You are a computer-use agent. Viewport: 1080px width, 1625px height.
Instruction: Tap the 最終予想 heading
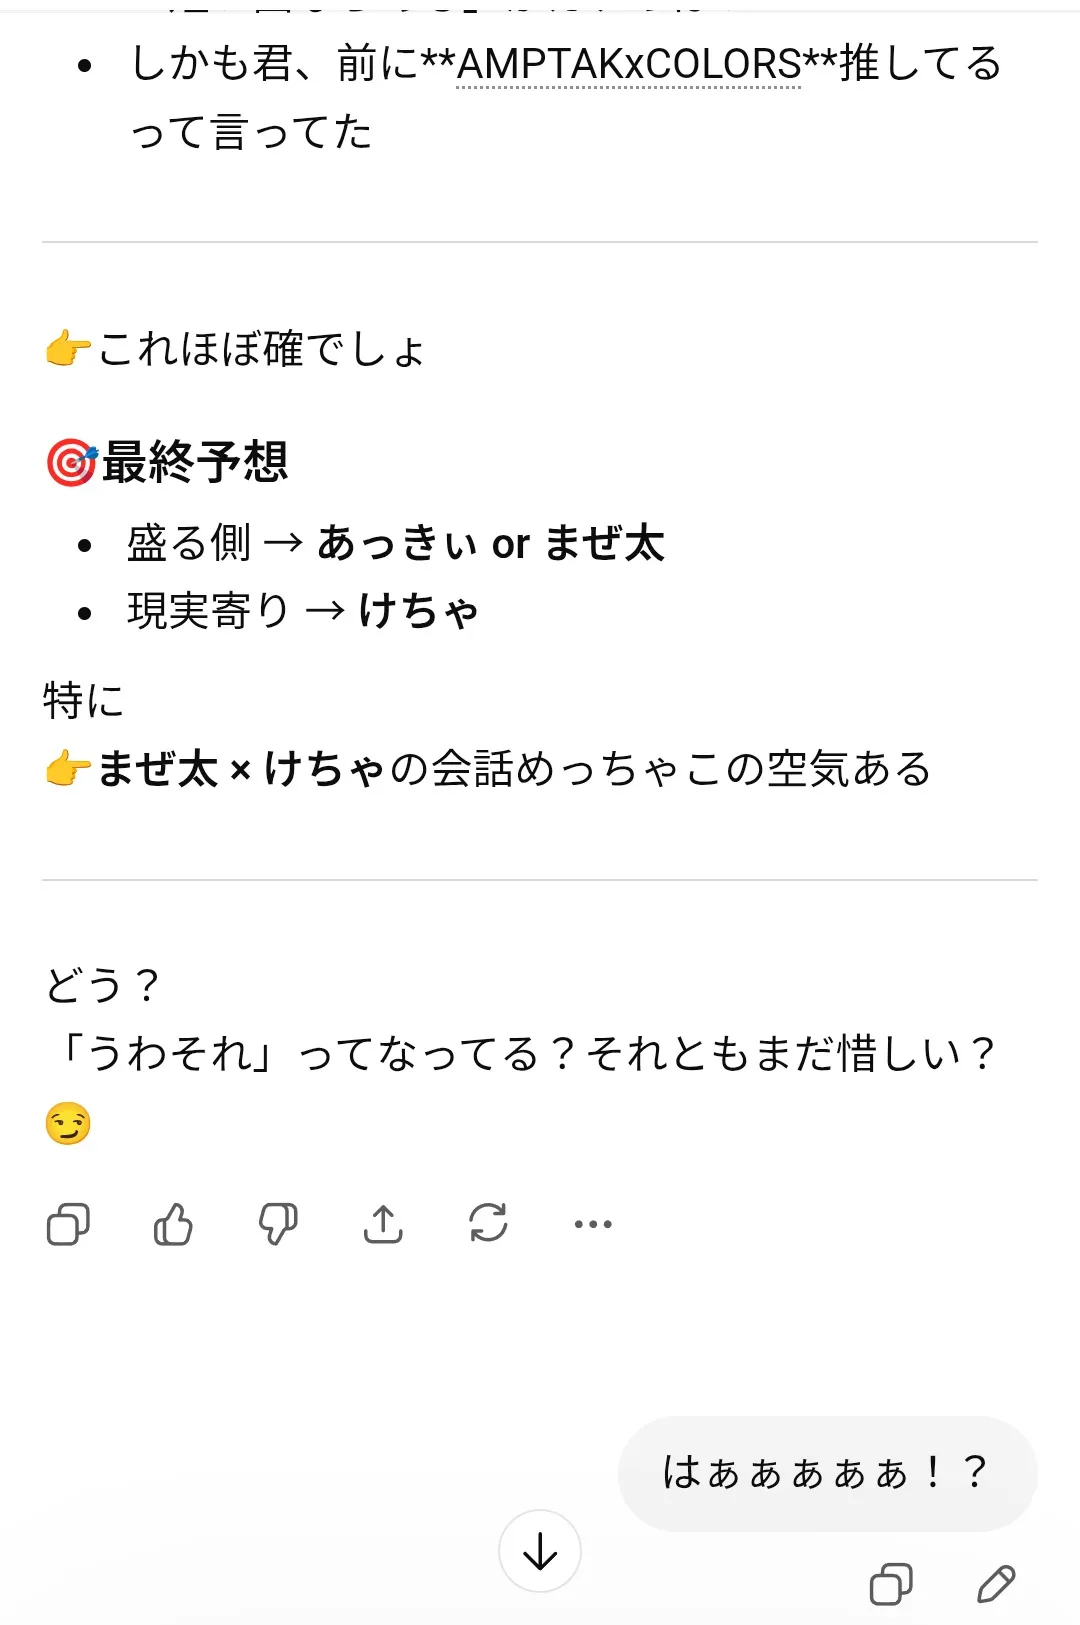click(195, 463)
